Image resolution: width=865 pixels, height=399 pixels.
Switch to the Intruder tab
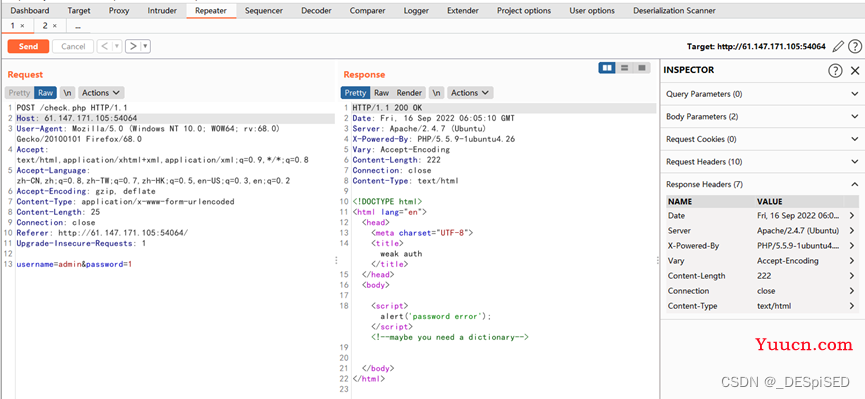tap(162, 10)
